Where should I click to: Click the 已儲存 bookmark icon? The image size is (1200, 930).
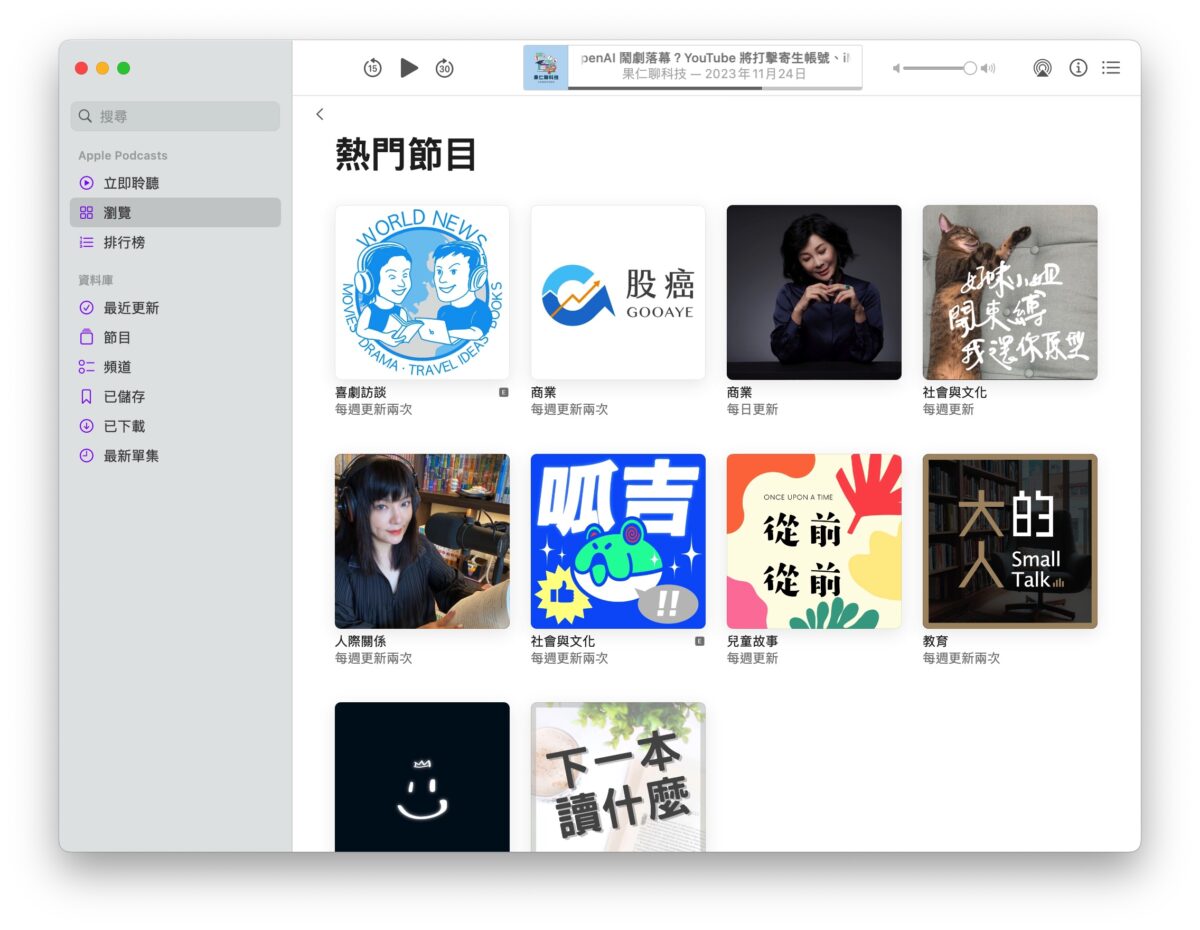[x=86, y=396]
